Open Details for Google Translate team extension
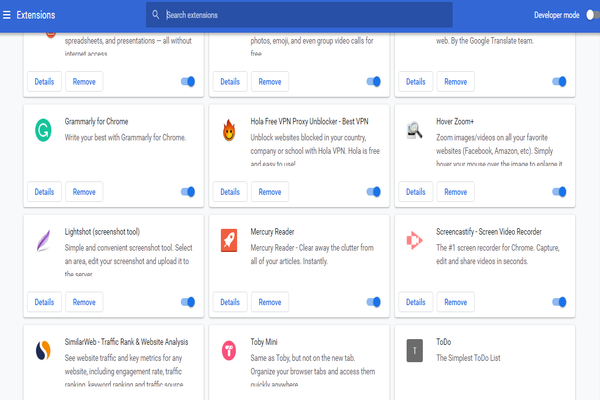Image resolution: width=600 pixels, height=400 pixels. (416, 82)
